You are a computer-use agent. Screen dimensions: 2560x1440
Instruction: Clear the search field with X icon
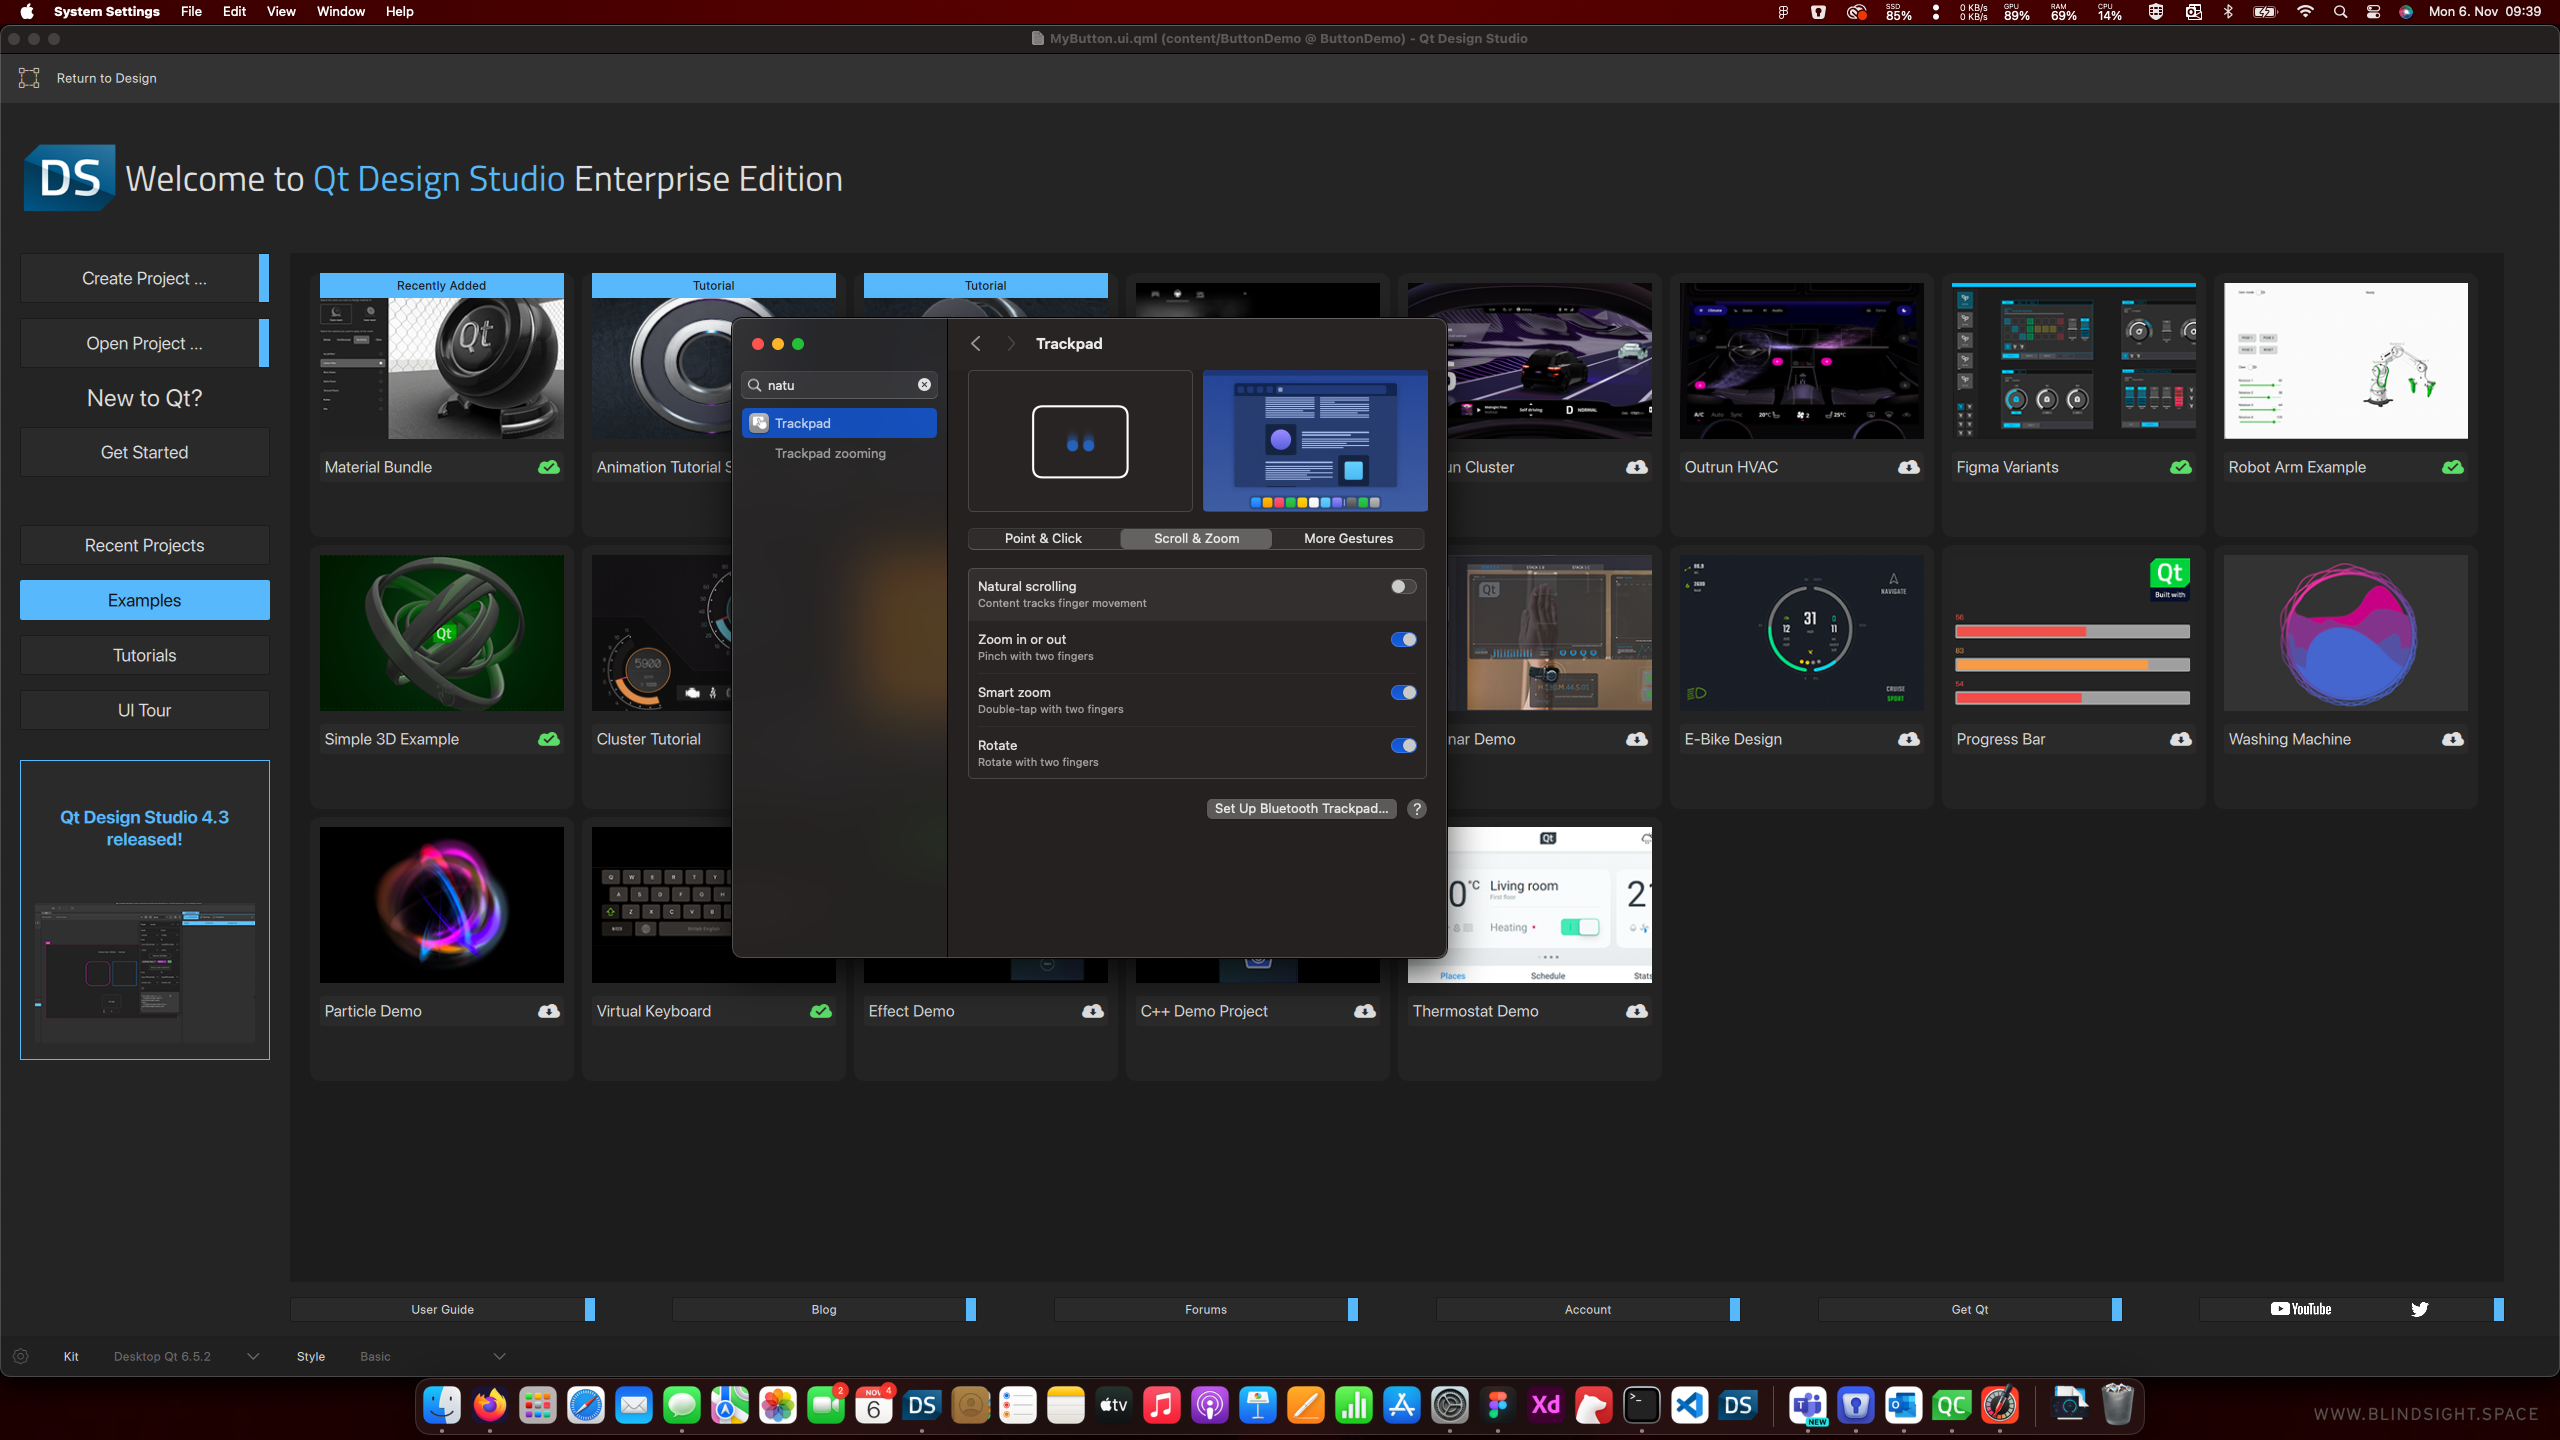pyautogui.click(x=924, y=385)
